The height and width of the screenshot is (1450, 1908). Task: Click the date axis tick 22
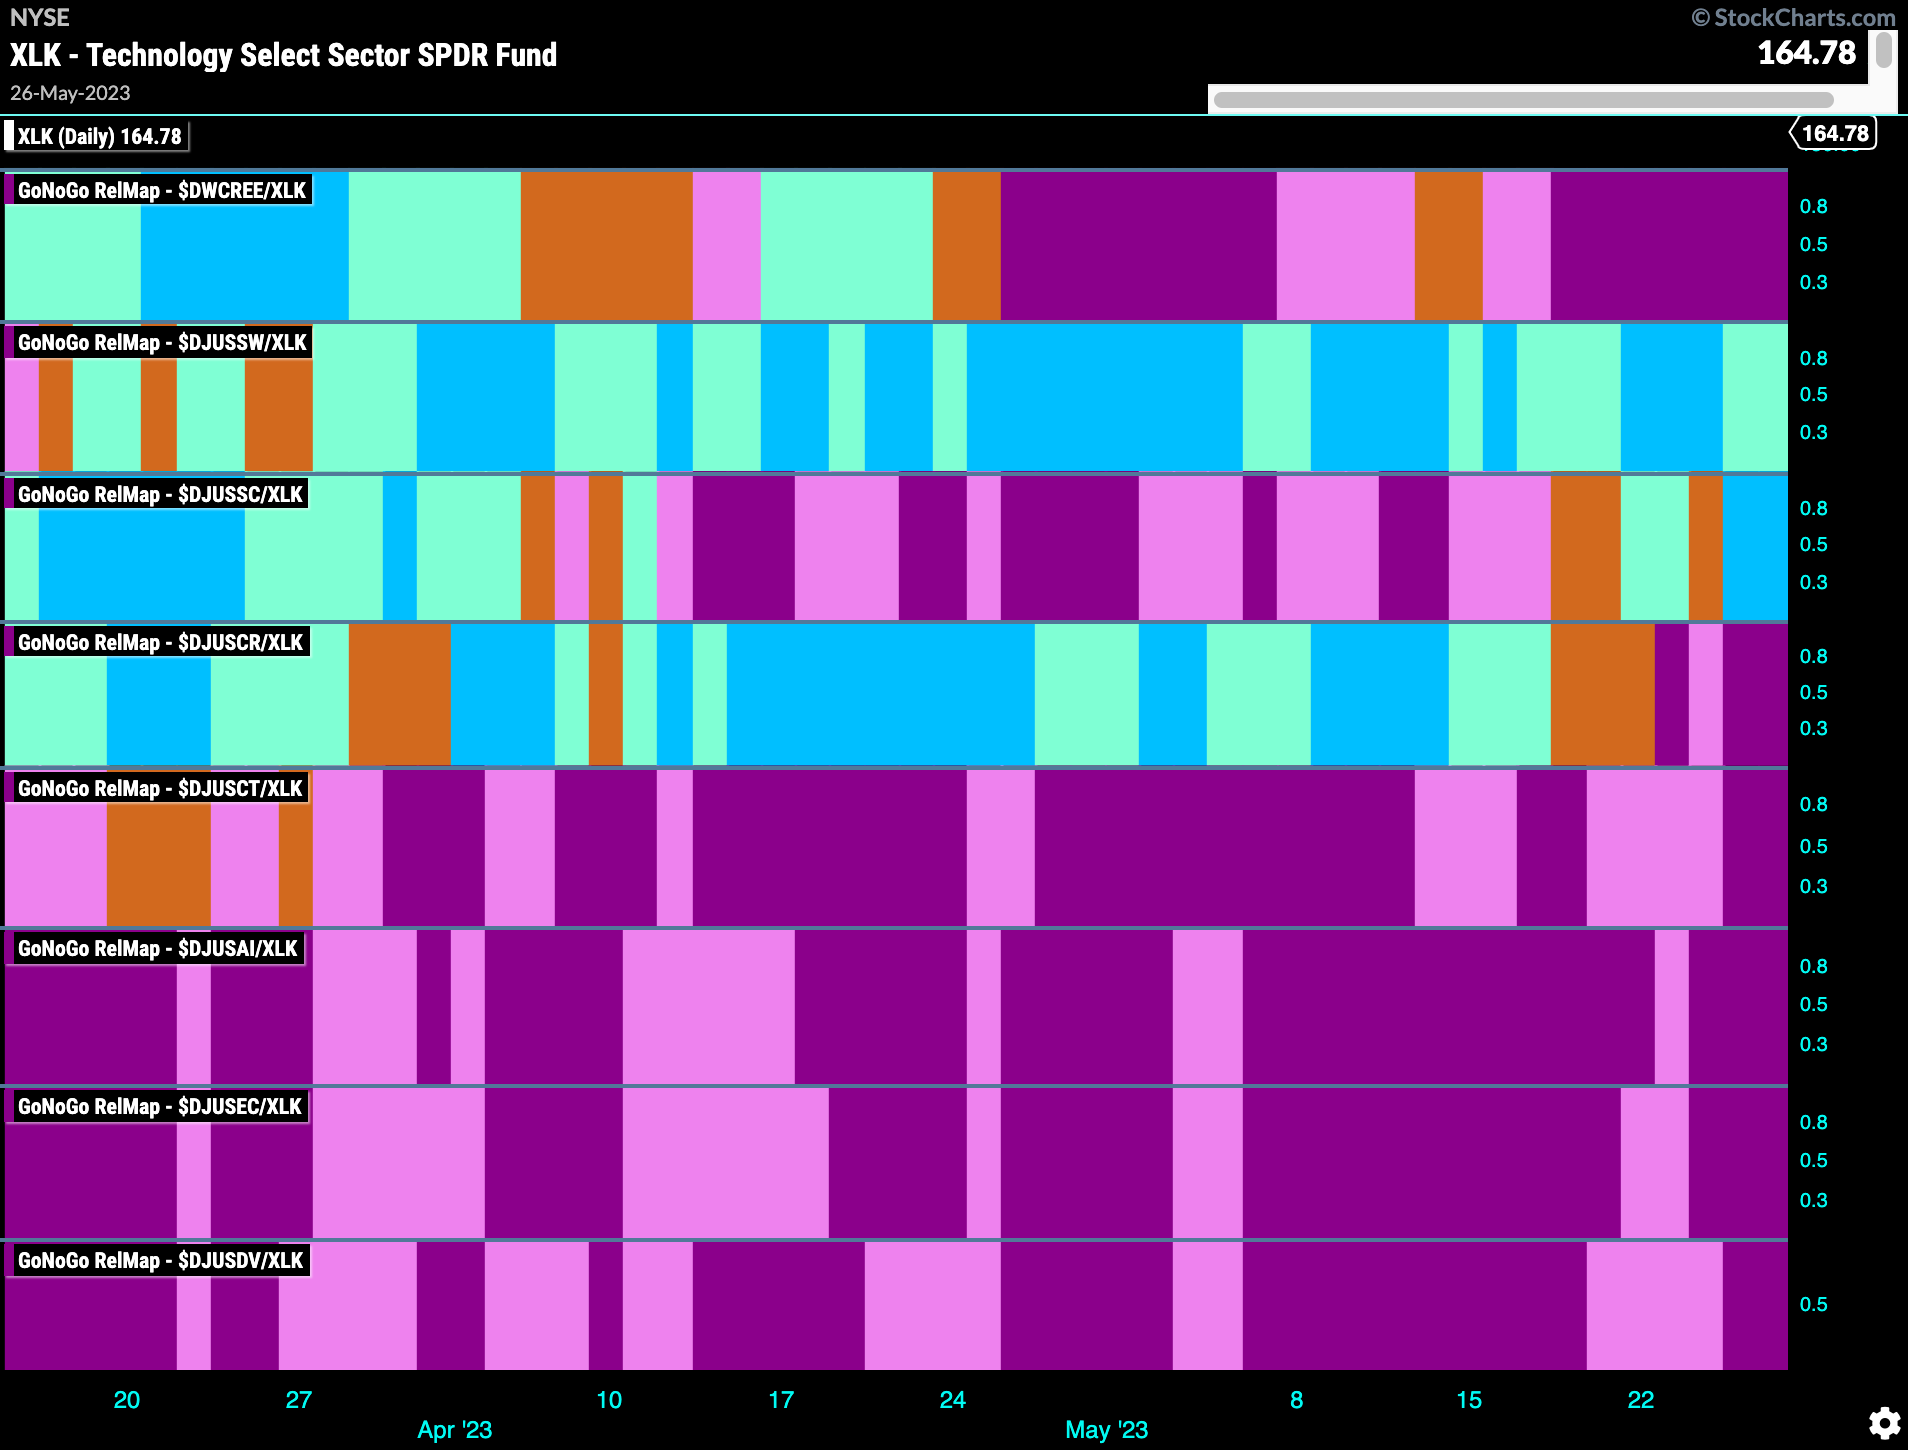click(x=1641, y=1399)
